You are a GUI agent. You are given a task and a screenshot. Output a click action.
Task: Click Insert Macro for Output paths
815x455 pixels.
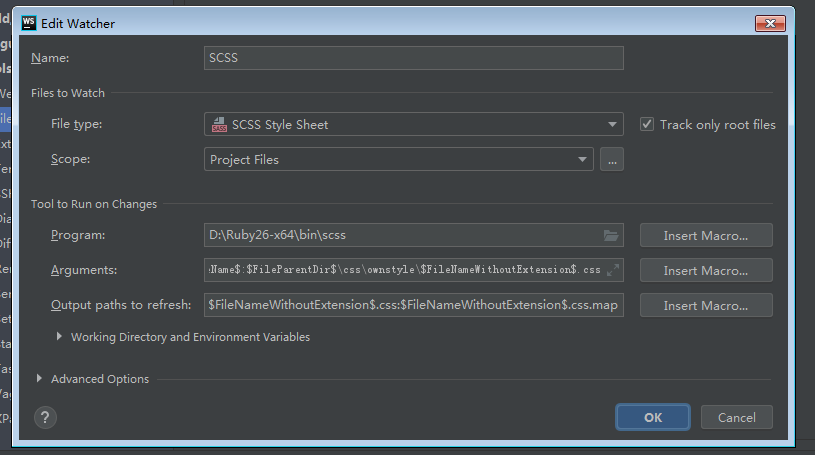point(706,305)
